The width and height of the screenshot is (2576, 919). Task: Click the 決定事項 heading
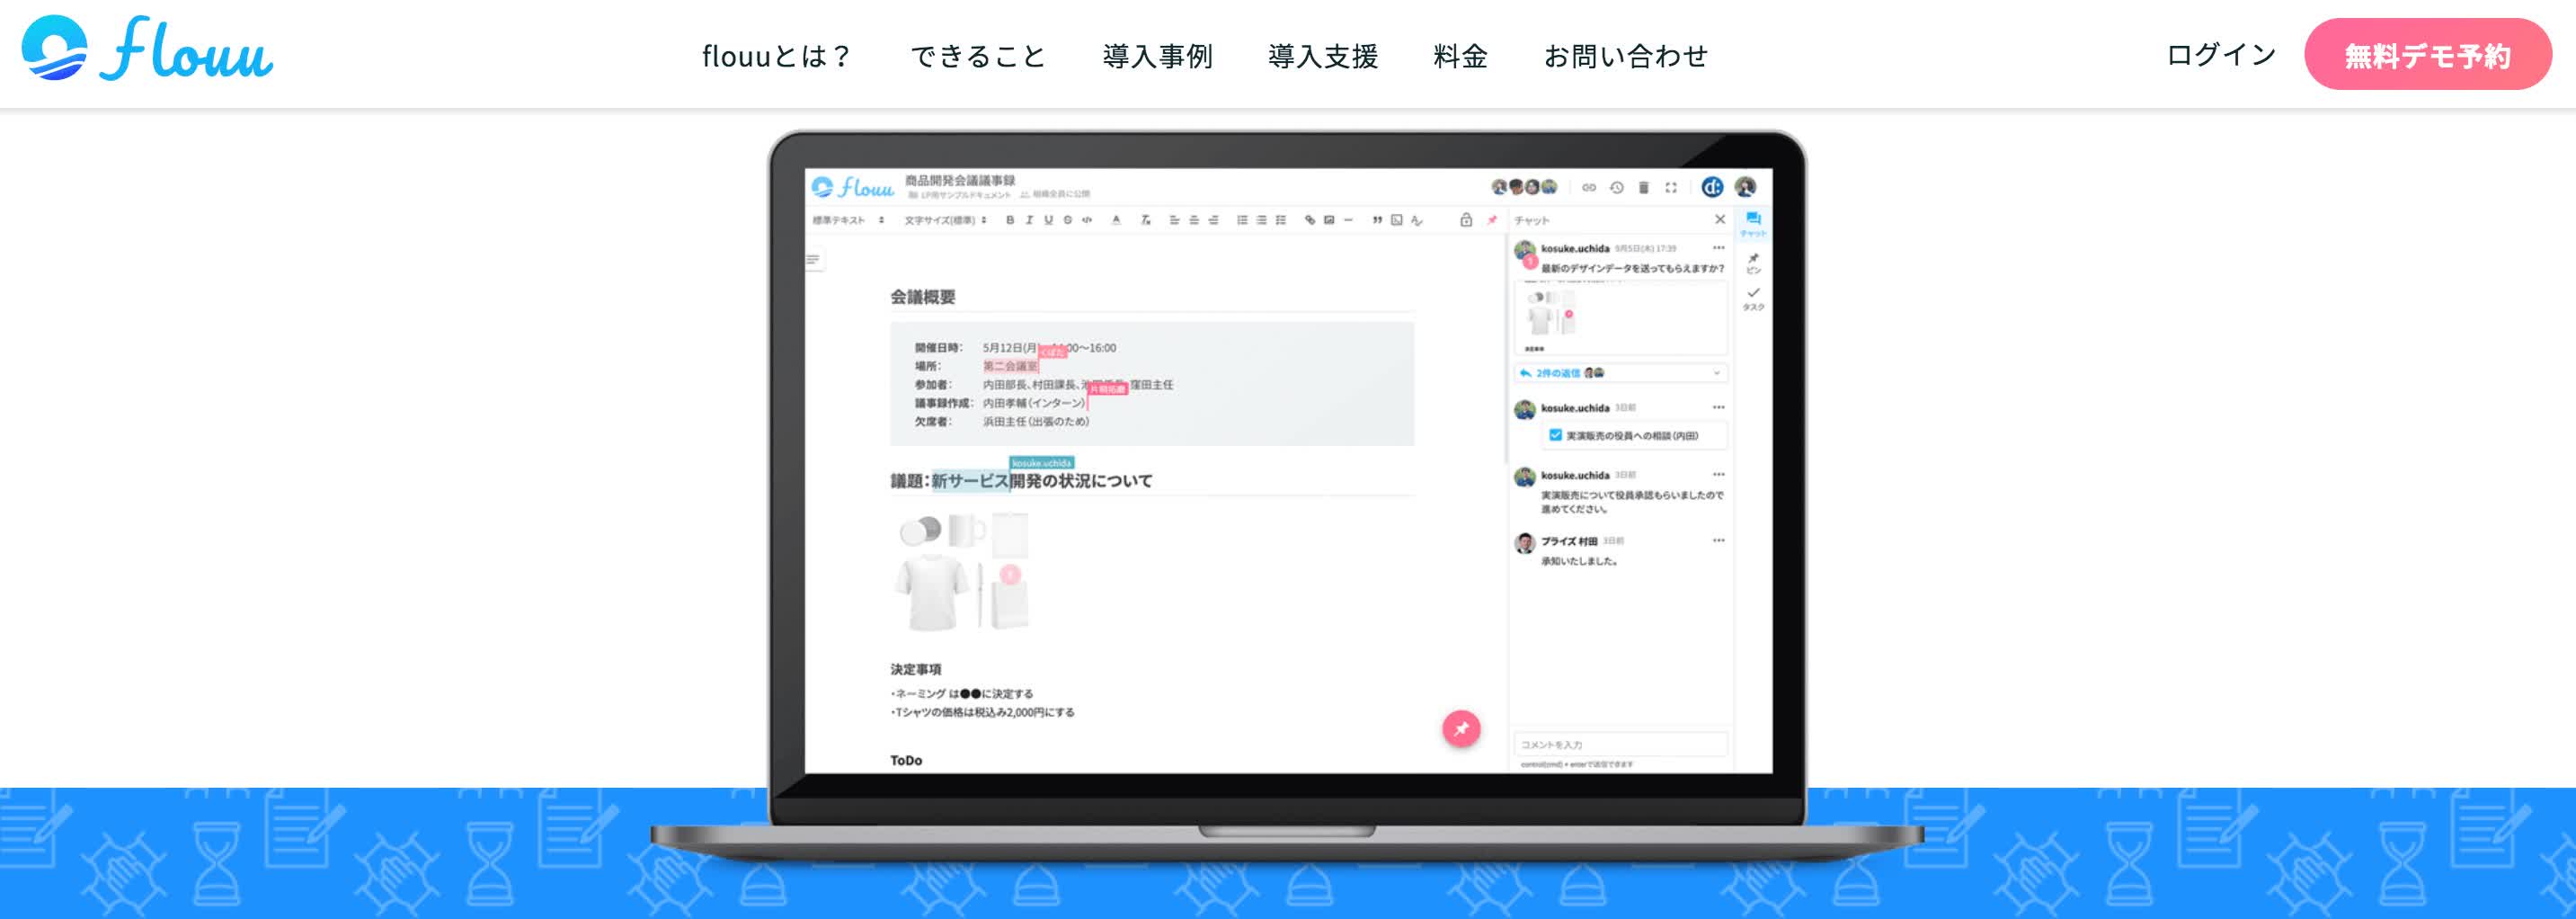tap(915, 669)
